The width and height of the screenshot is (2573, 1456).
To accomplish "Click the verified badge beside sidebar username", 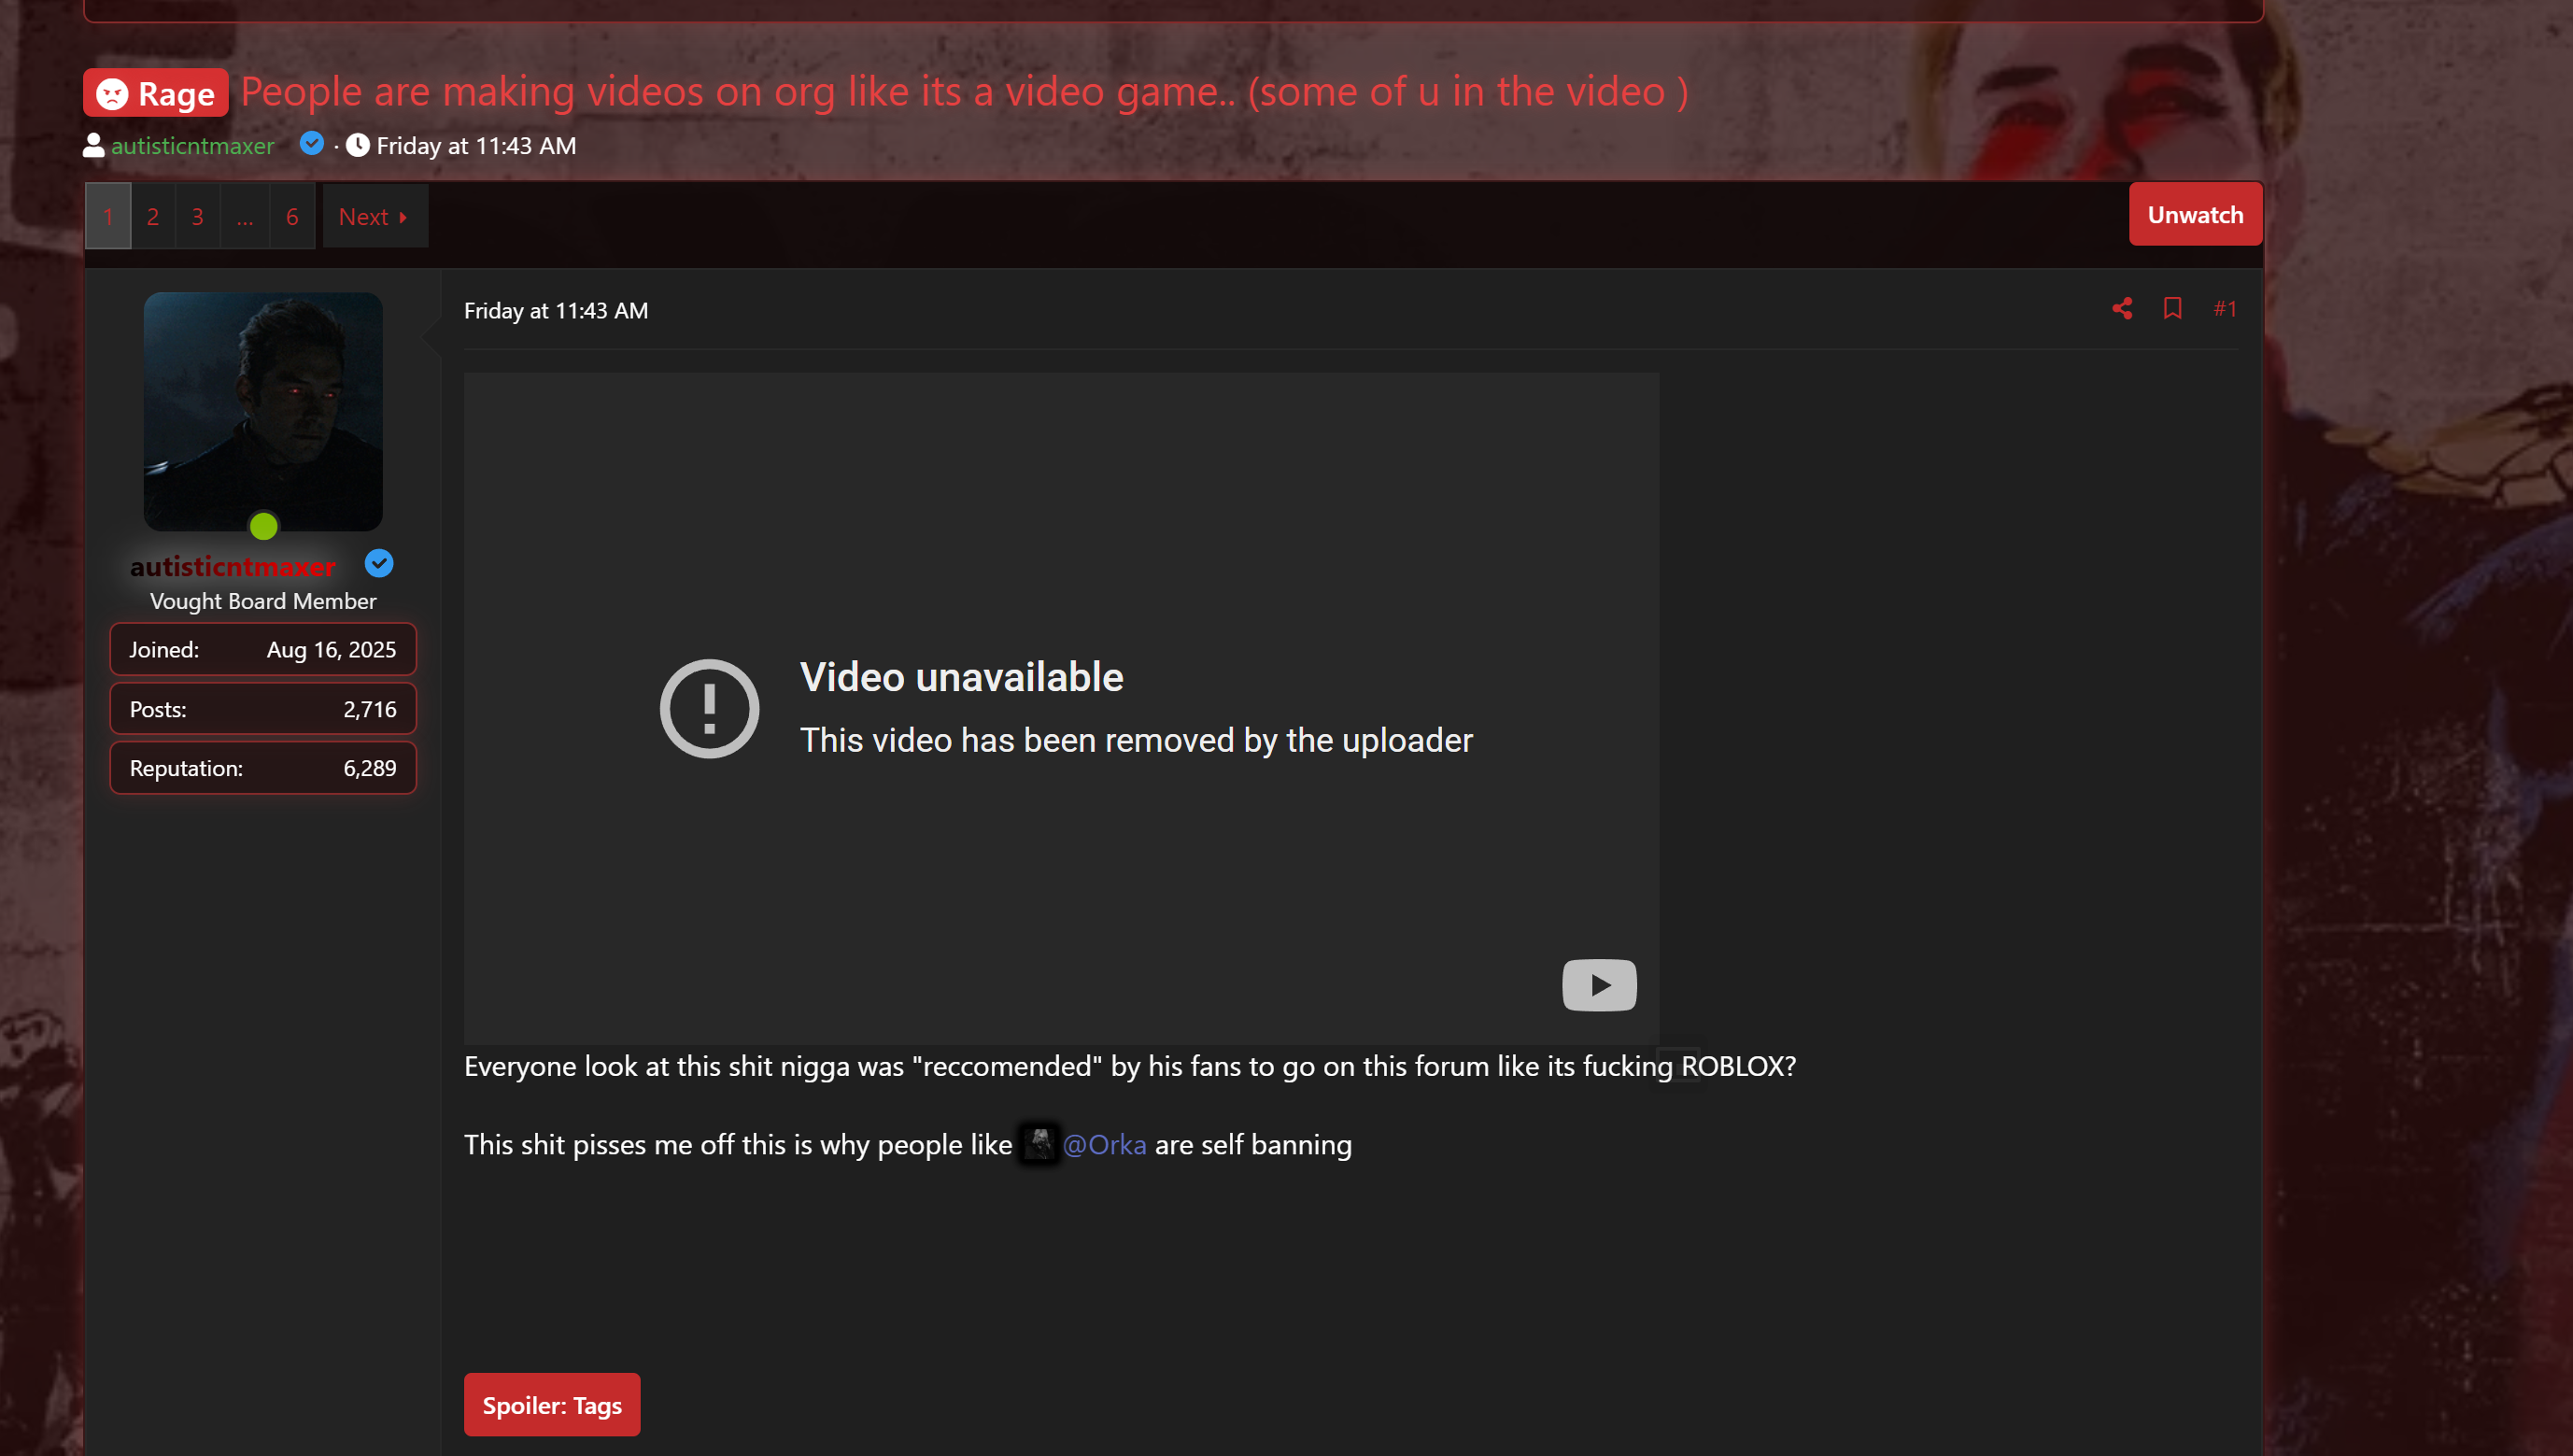I will tap(379, 564).
